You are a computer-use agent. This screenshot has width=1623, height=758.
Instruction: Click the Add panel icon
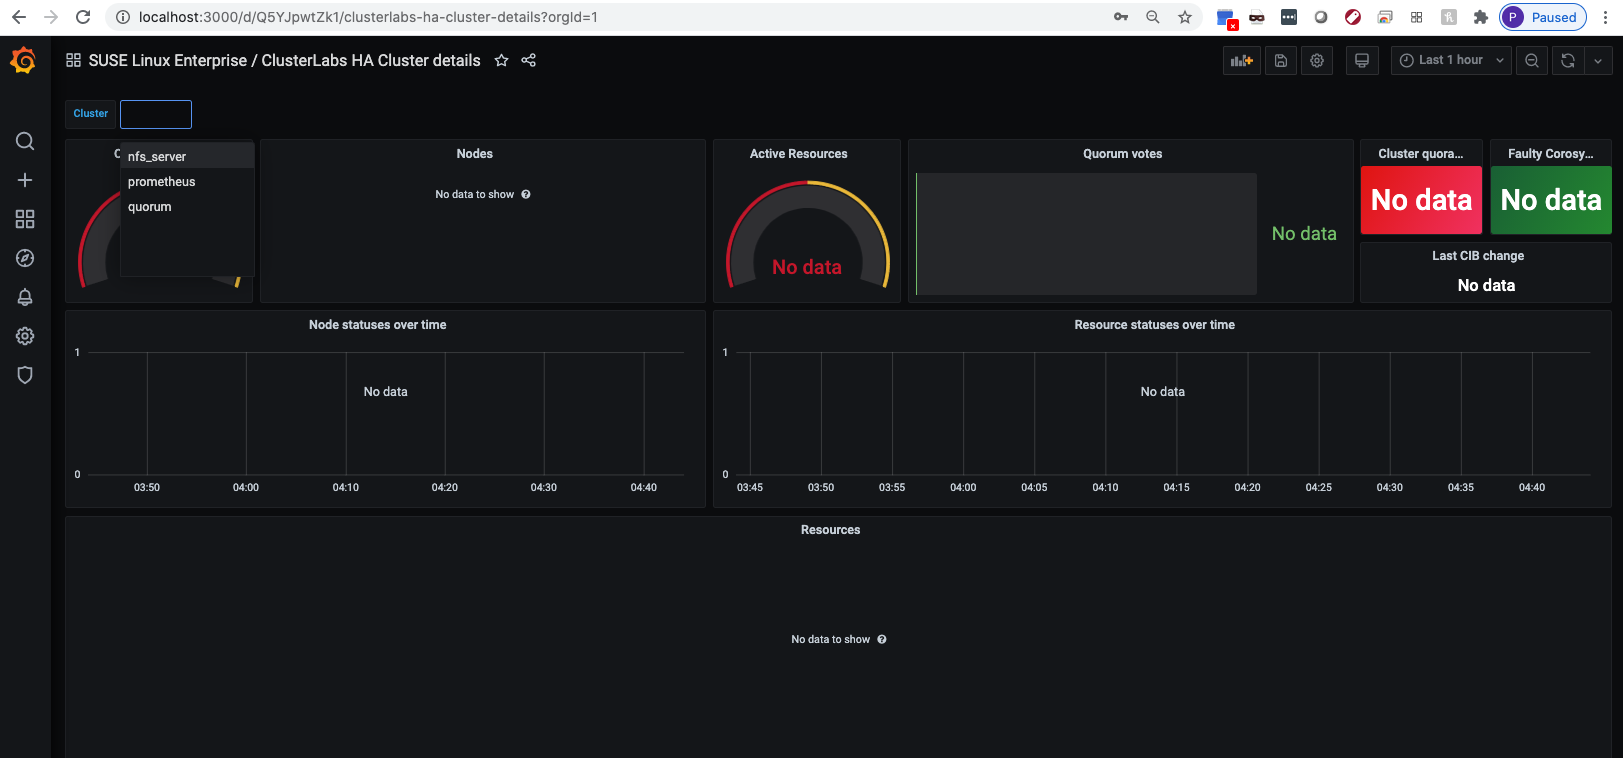1241,61
